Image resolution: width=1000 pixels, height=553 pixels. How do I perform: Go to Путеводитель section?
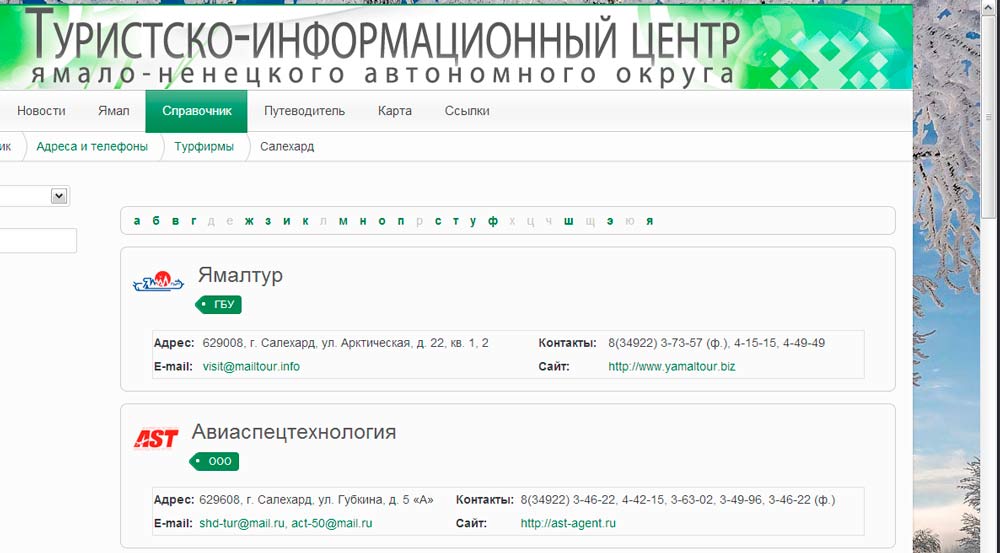pos(304,111)
